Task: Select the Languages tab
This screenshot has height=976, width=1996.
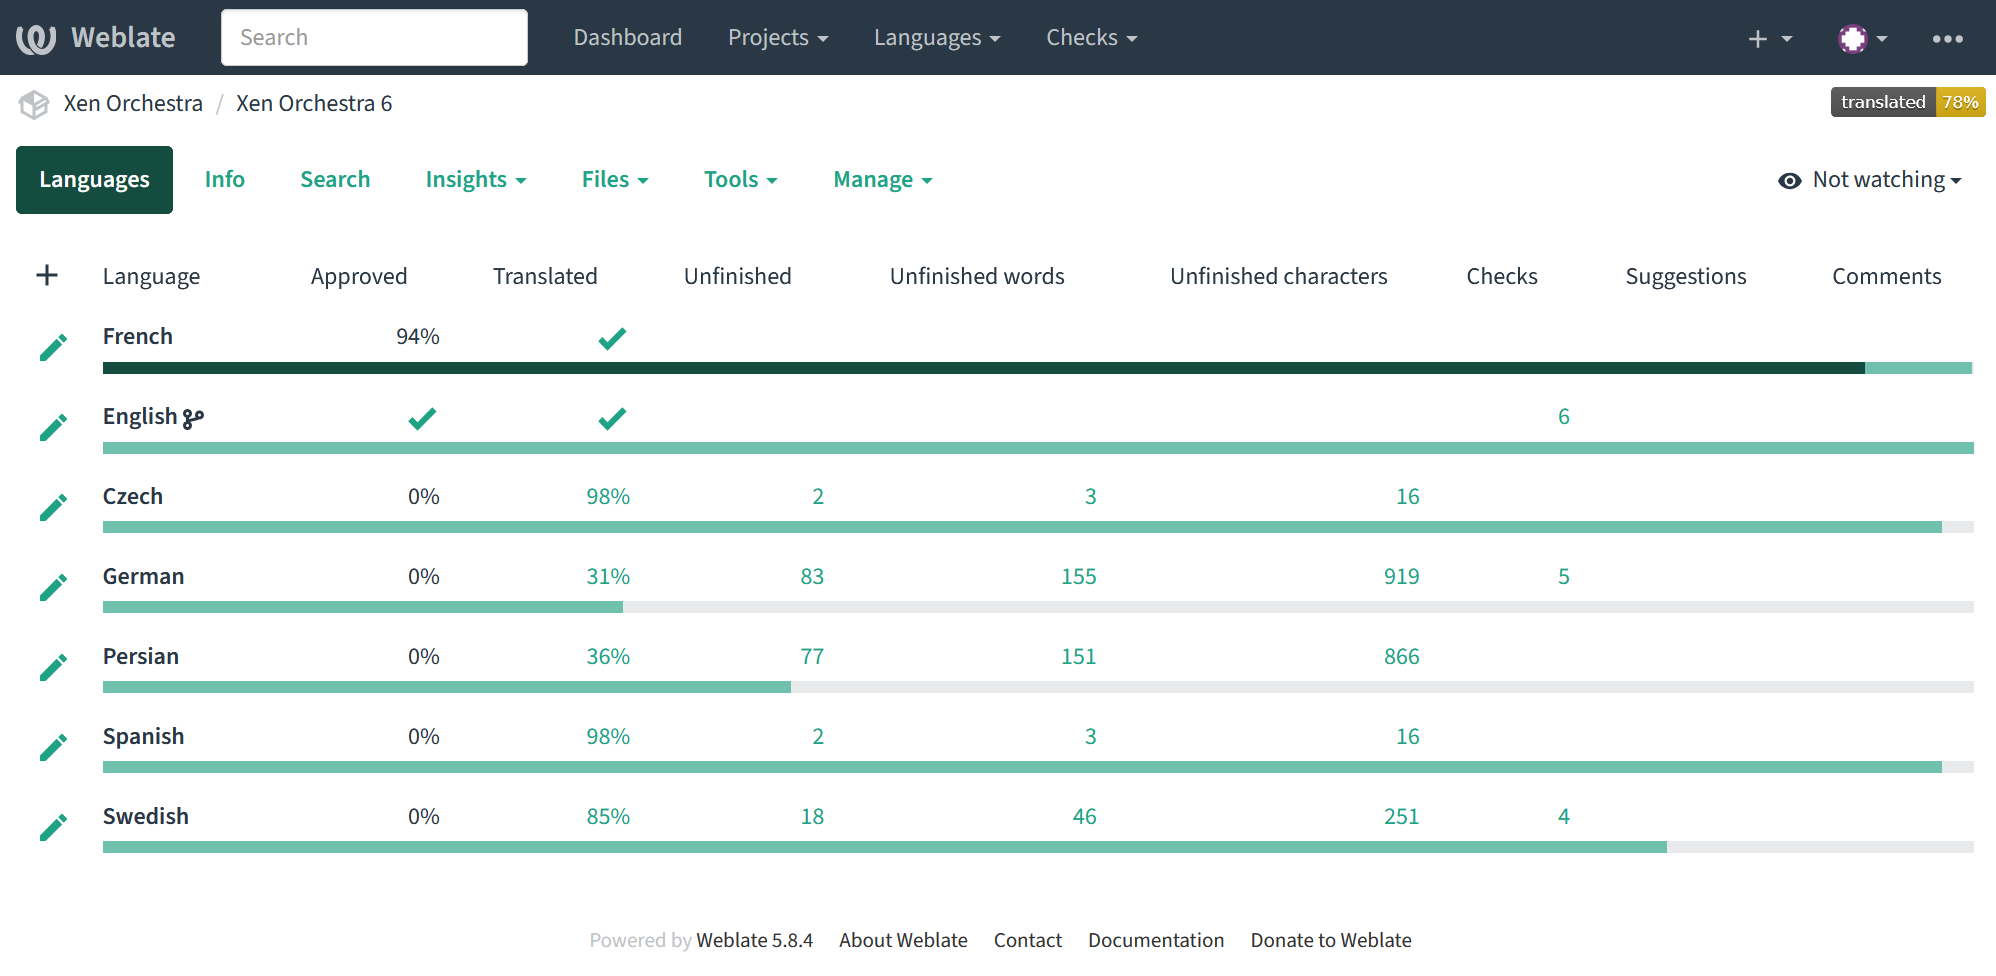Action: coord(94,180)
